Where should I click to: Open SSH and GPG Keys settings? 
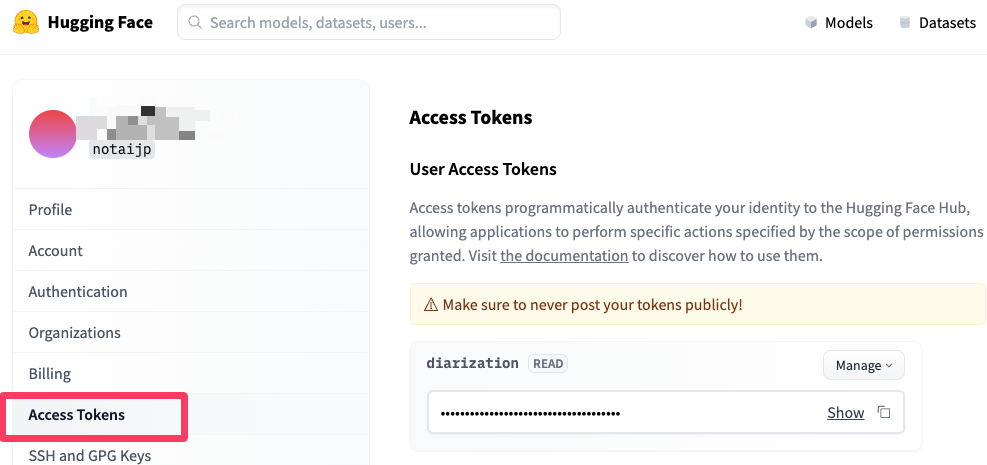click(90, 456)
